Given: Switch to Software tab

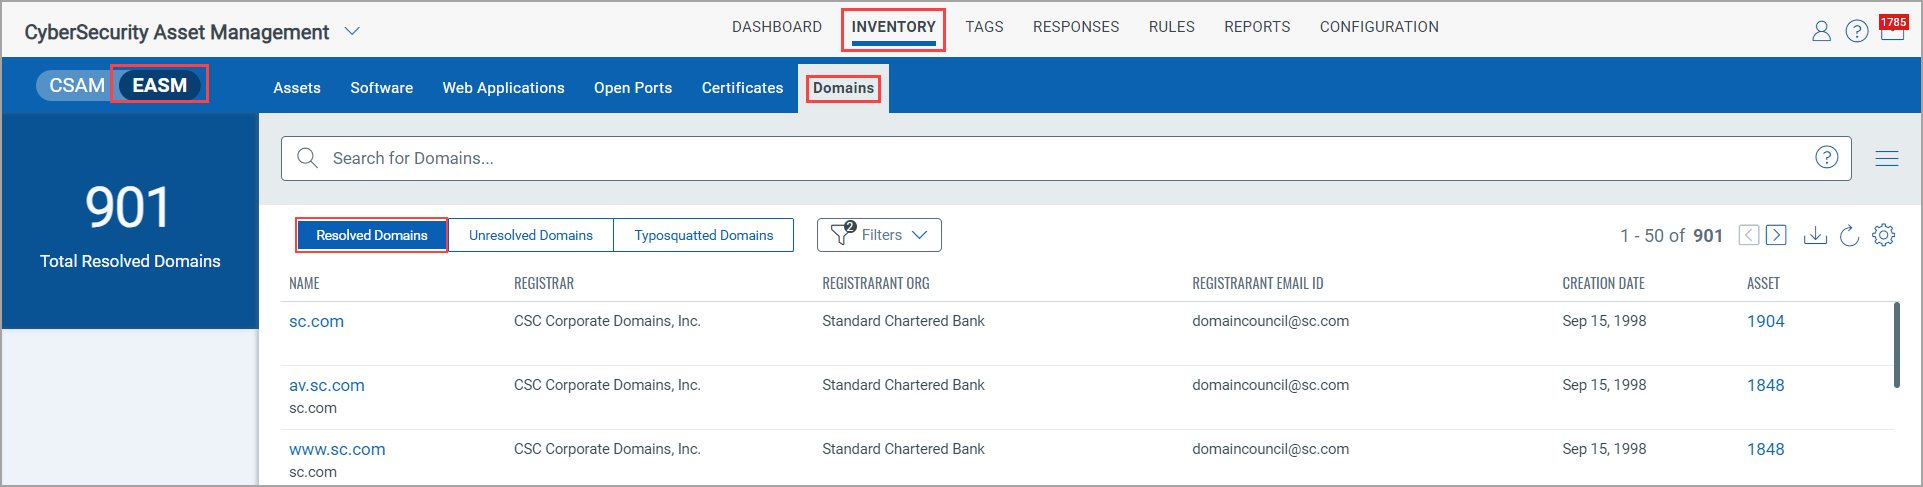Looking at the screenshot, I should coord(382,88).
